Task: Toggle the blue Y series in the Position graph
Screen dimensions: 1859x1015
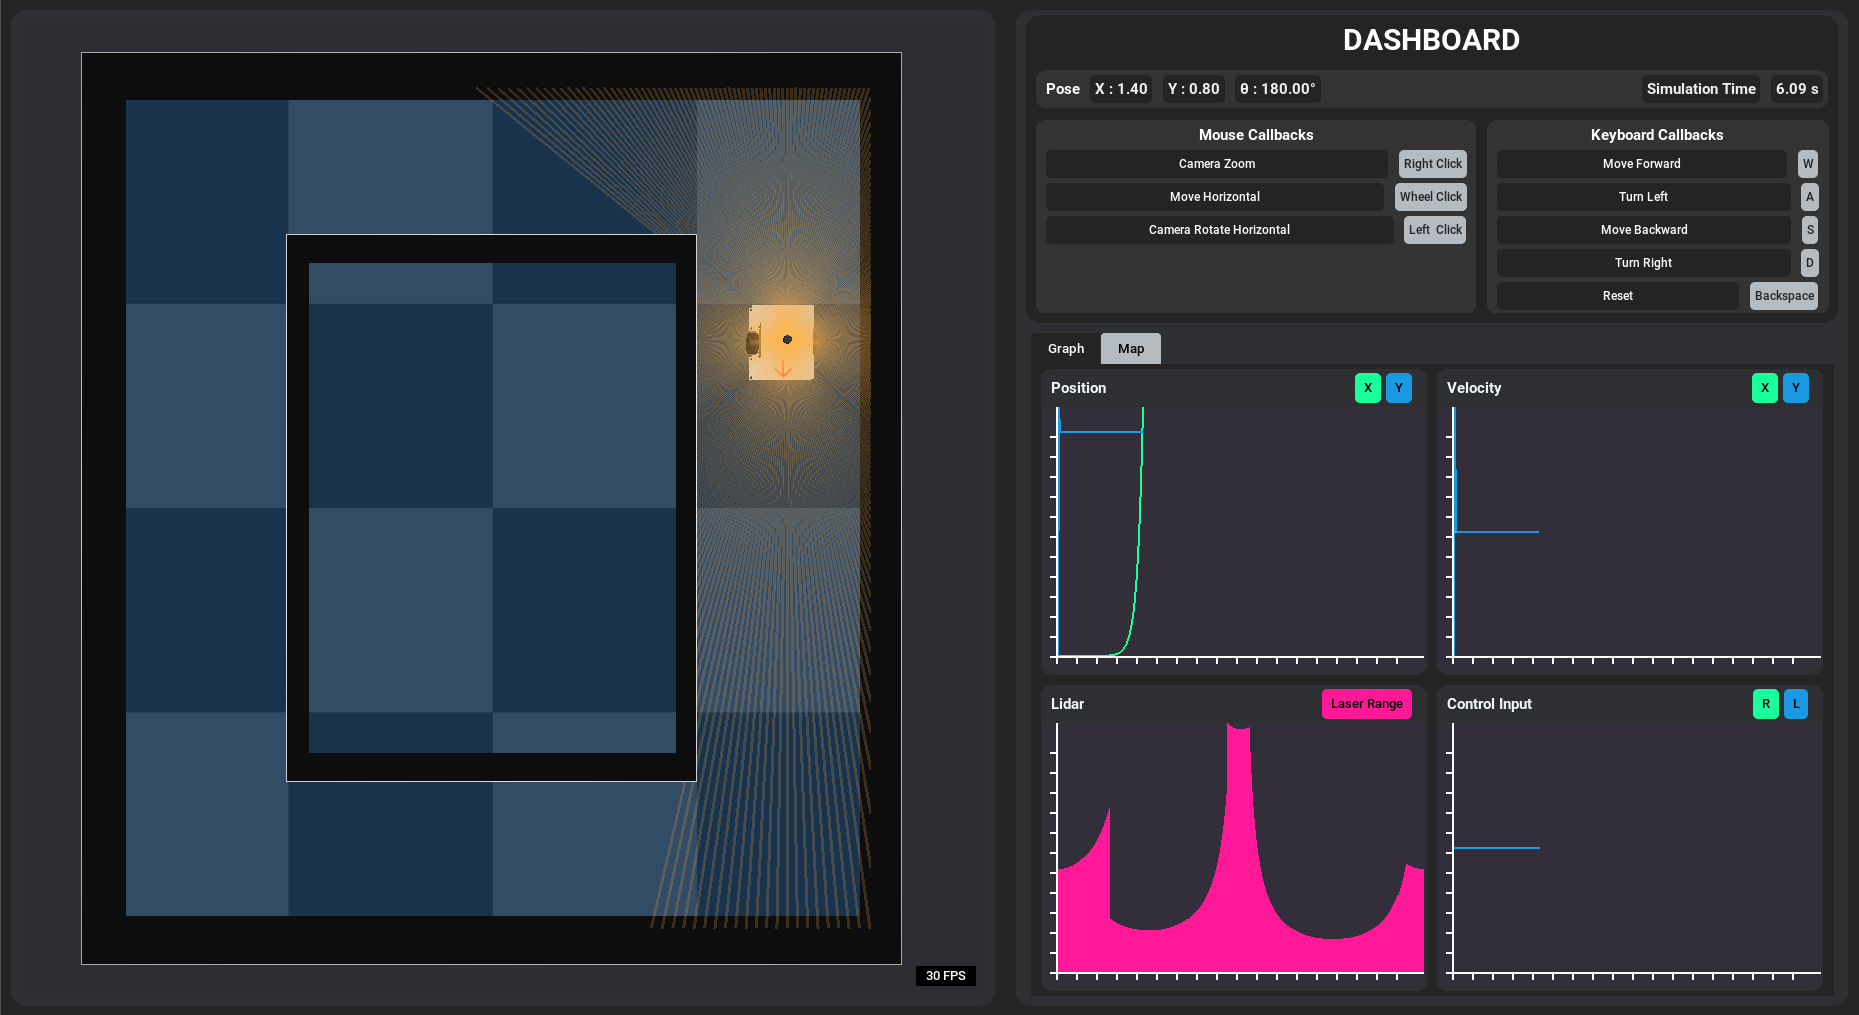Action: [x=1399, y=388]
